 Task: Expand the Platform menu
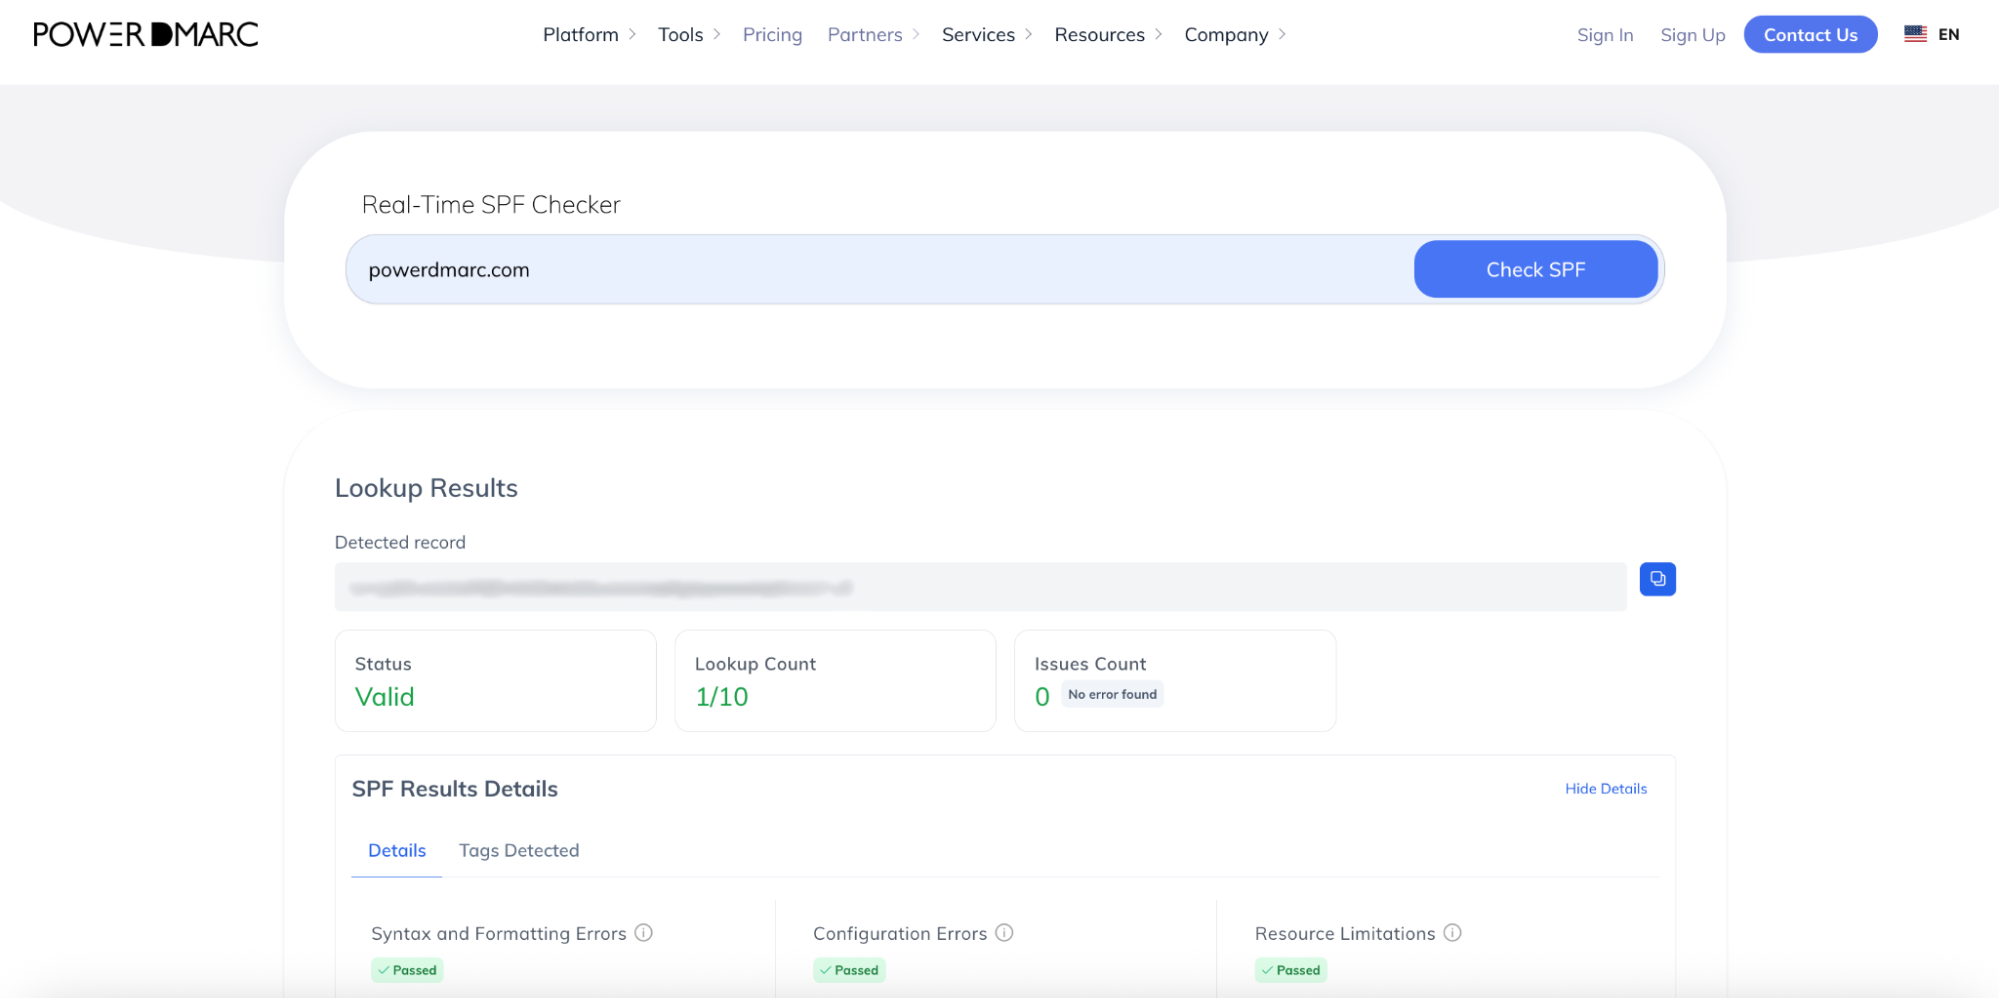(x=589, y=35)
